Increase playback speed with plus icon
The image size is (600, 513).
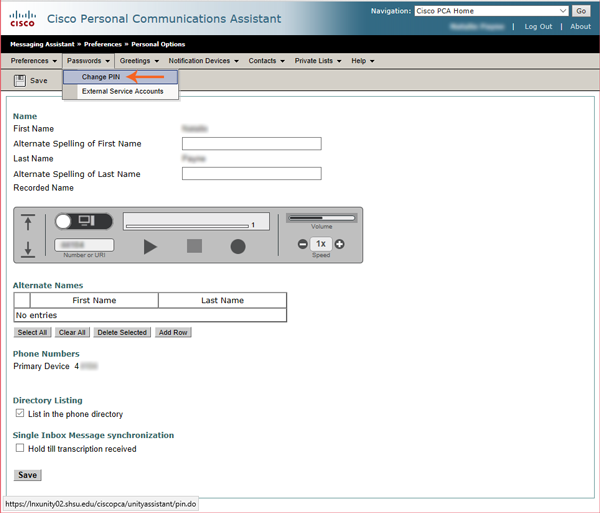pos(339,244)
